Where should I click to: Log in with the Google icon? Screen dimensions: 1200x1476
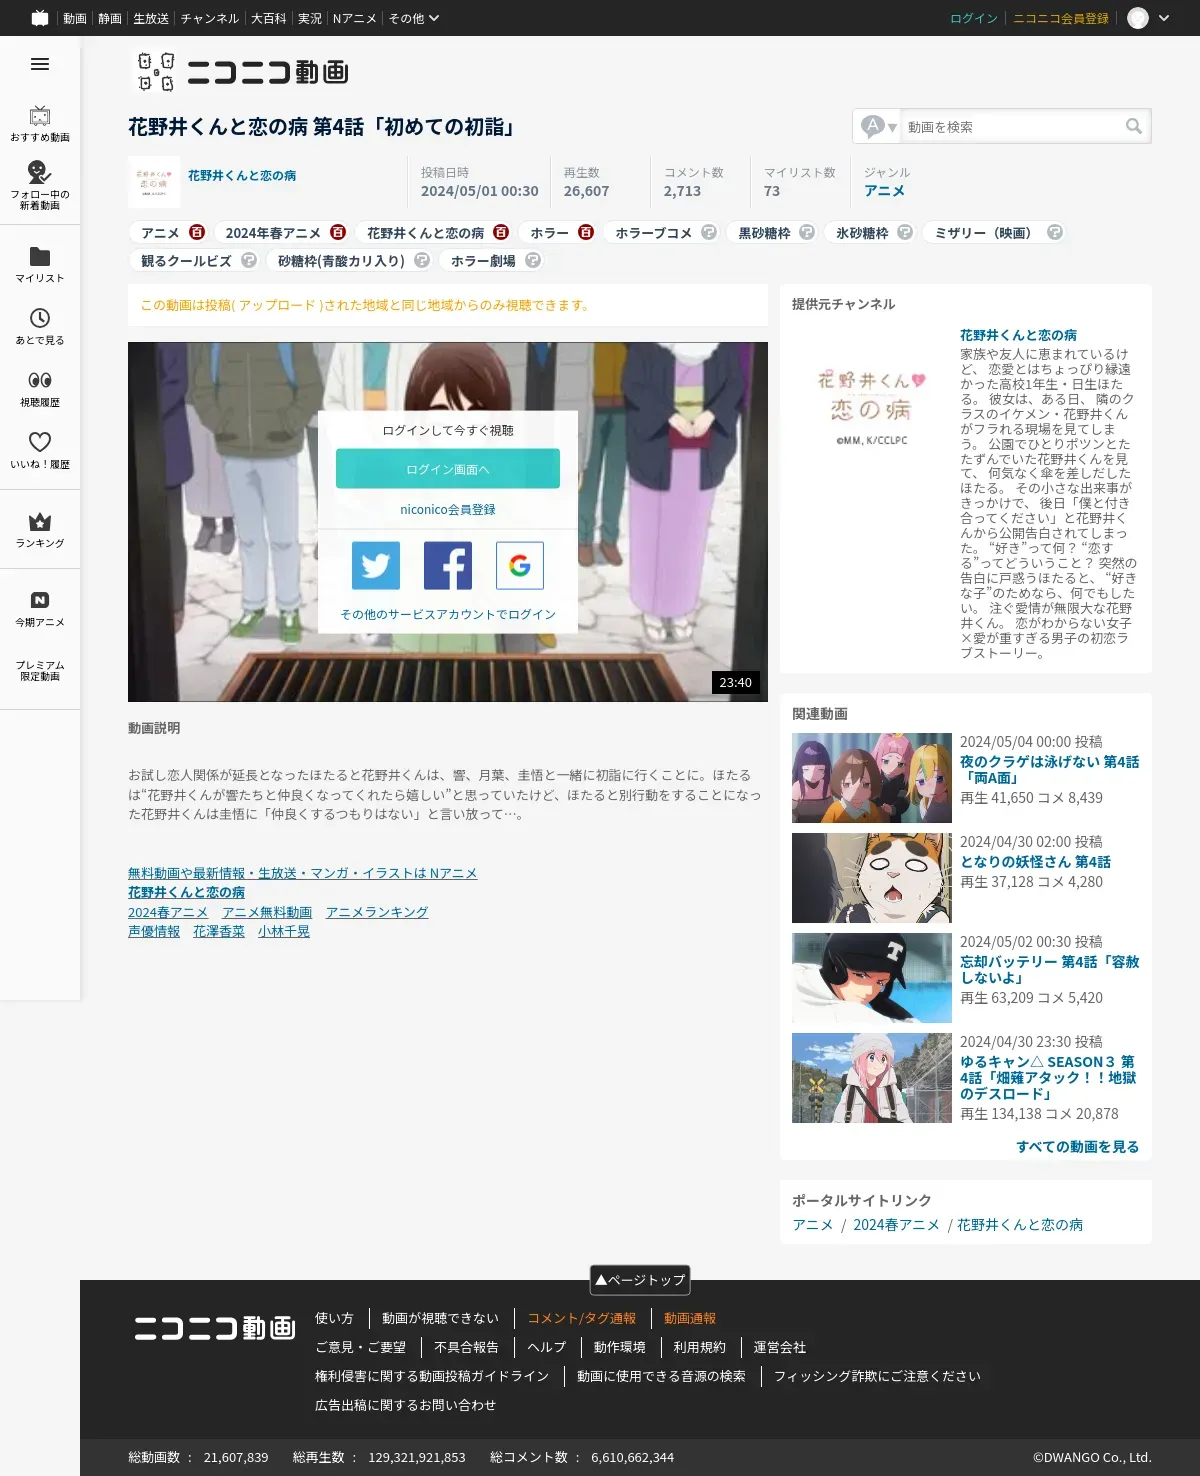pos(520,566)
